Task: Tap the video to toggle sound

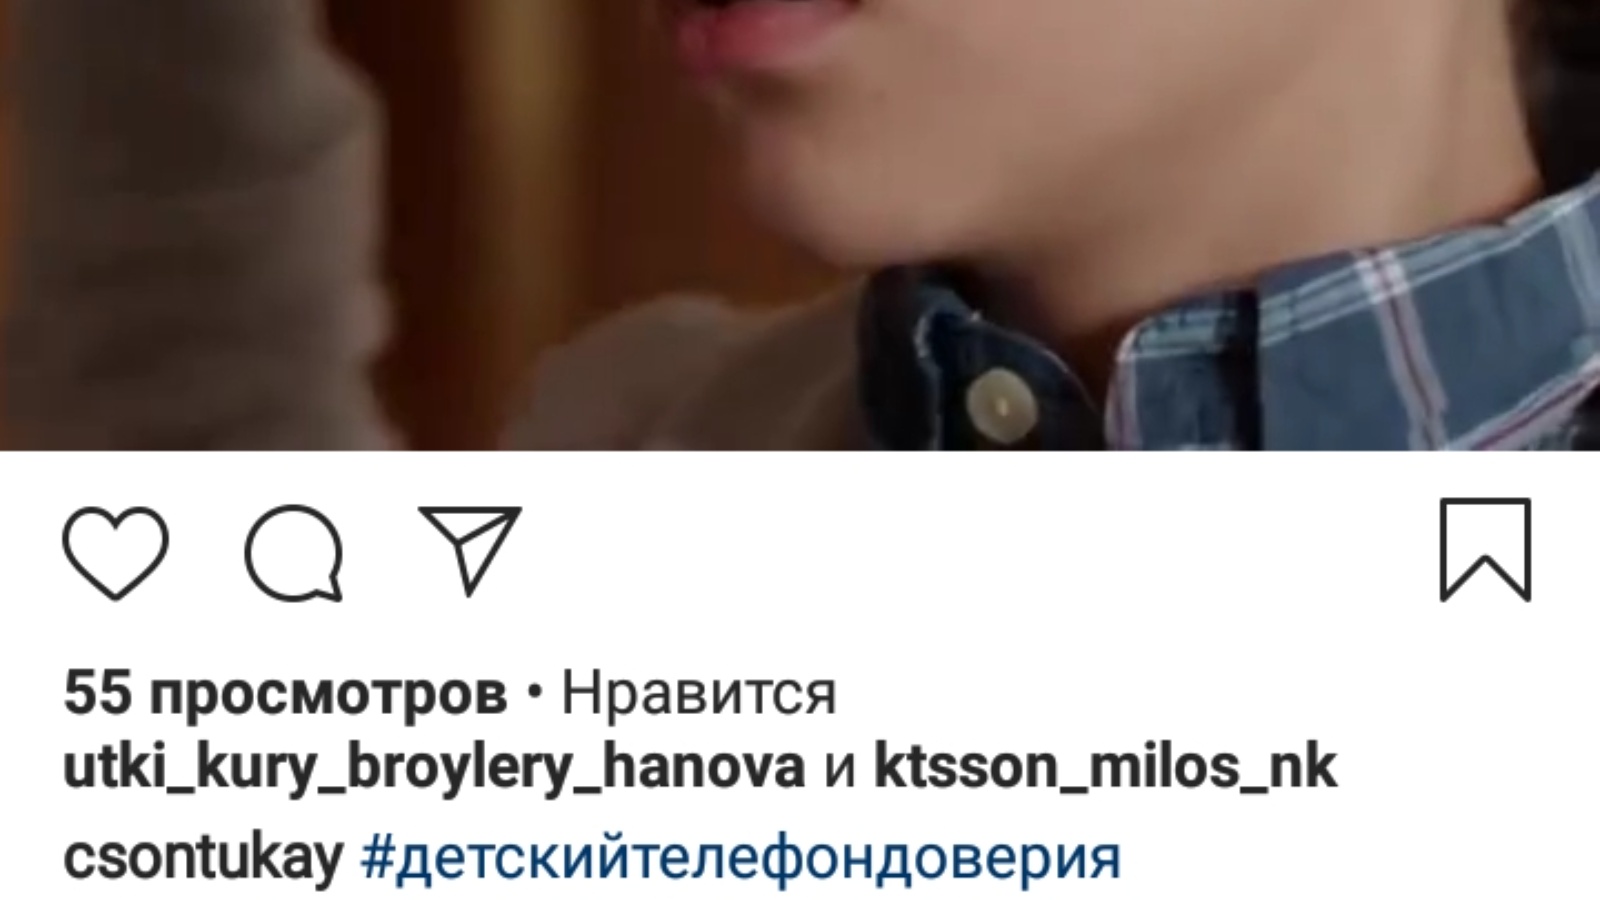Action: (x=800, y=225)
